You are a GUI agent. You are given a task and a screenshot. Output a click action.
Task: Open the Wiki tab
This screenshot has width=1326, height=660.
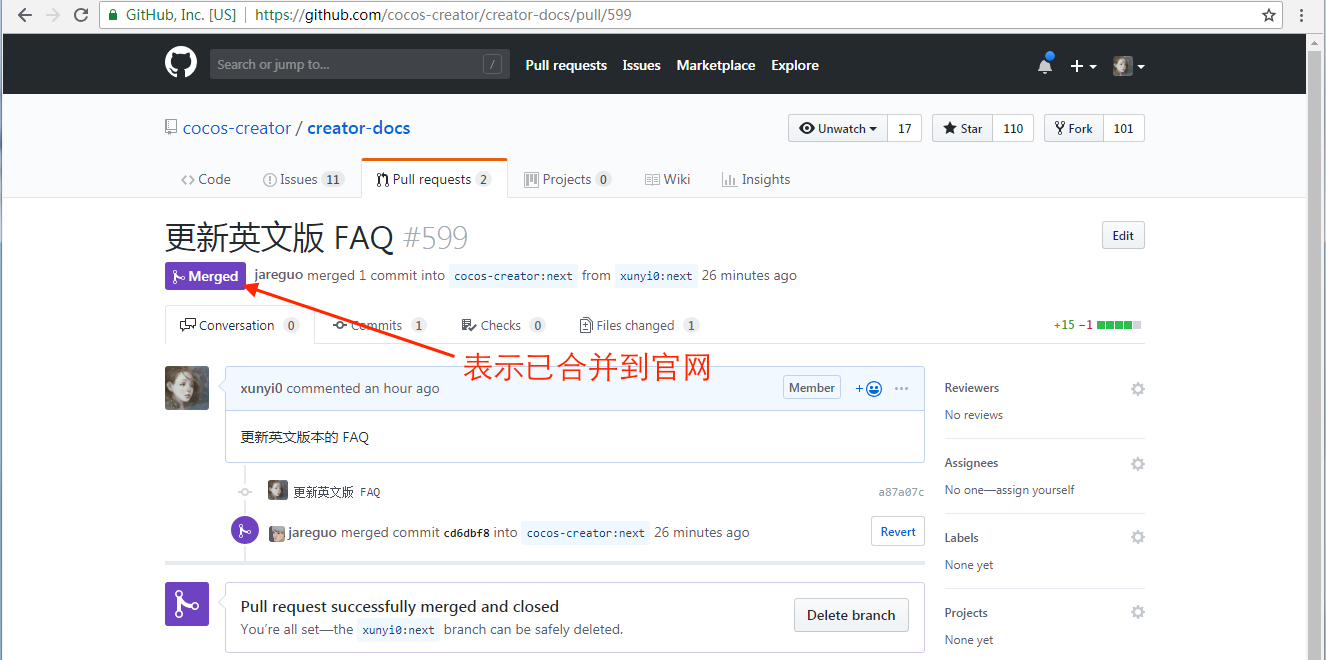[668, 179]
